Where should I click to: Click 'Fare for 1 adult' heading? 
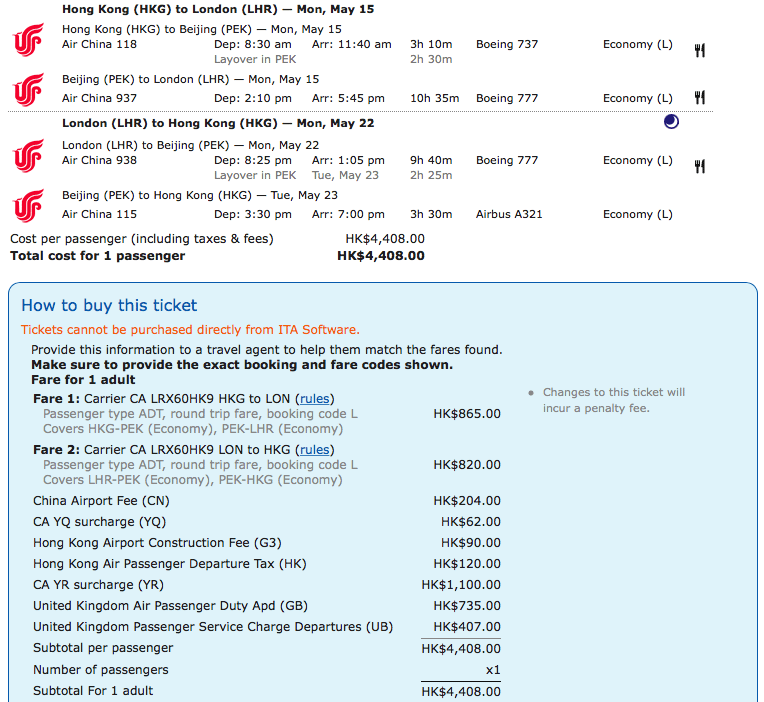83,380
